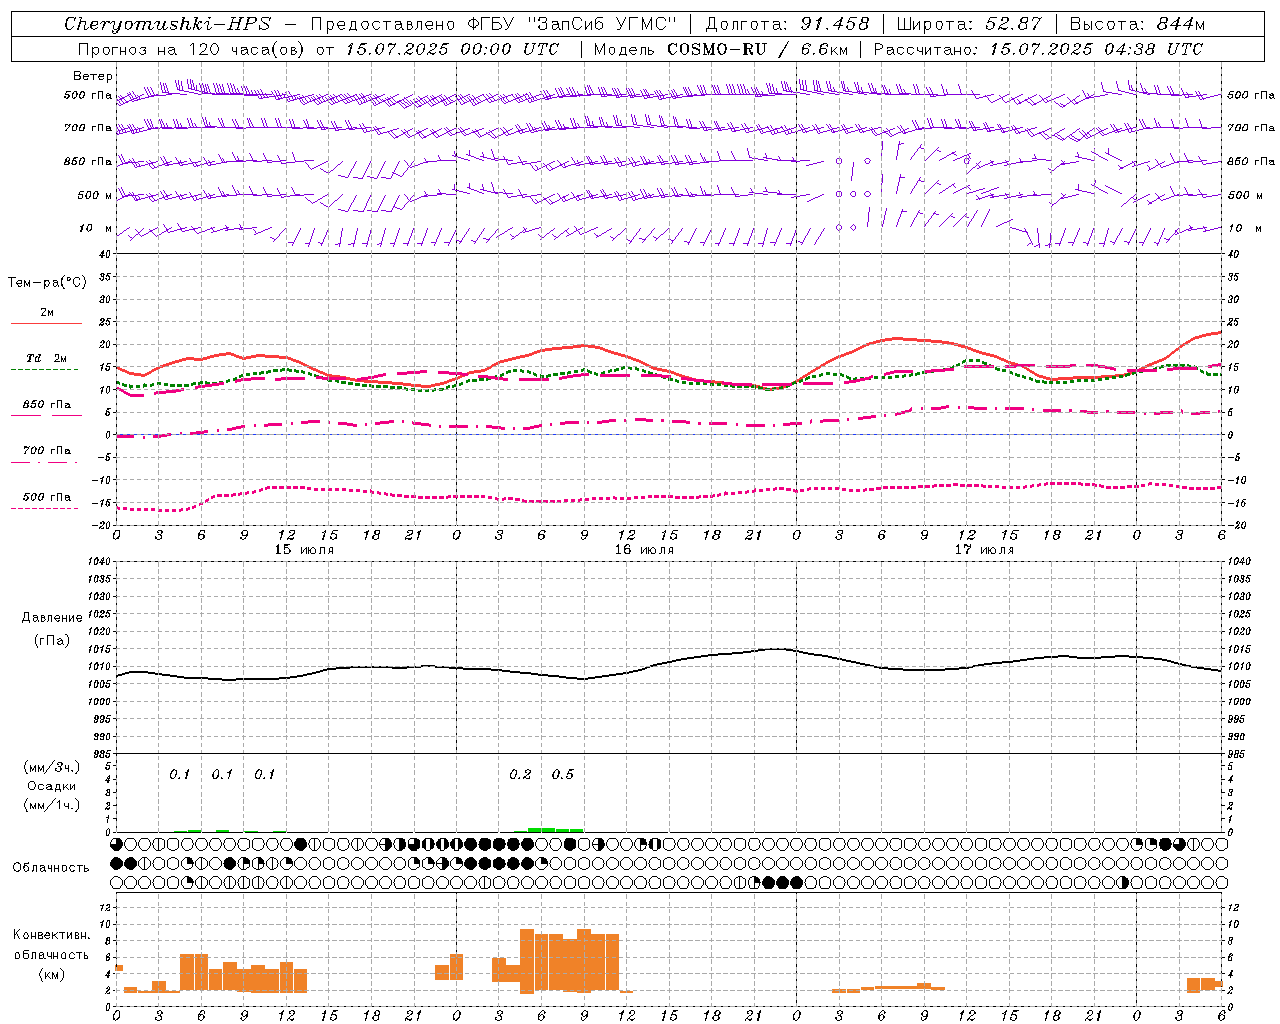
Task: Click the left 850 гПа wind level label
Action: click(x=88, y=161)
